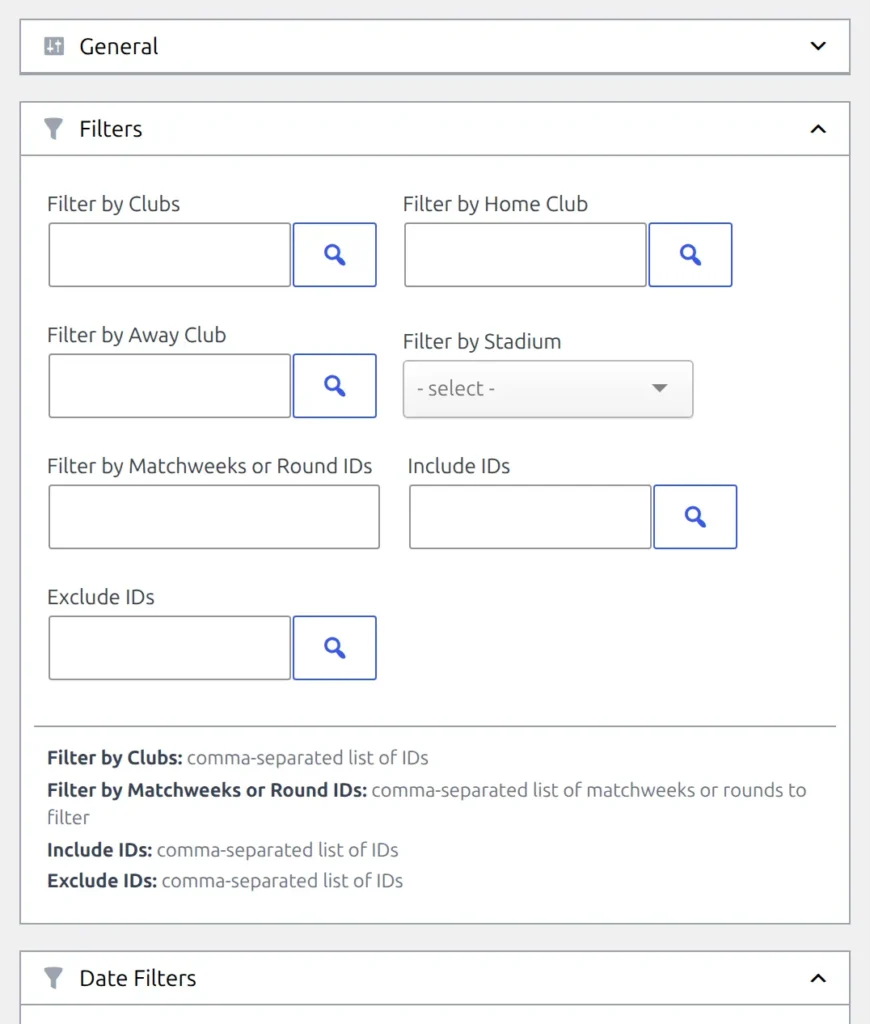Focus the Filter by Clubs input field
This screenshot has width=870, height=1024.
point(170,255)
